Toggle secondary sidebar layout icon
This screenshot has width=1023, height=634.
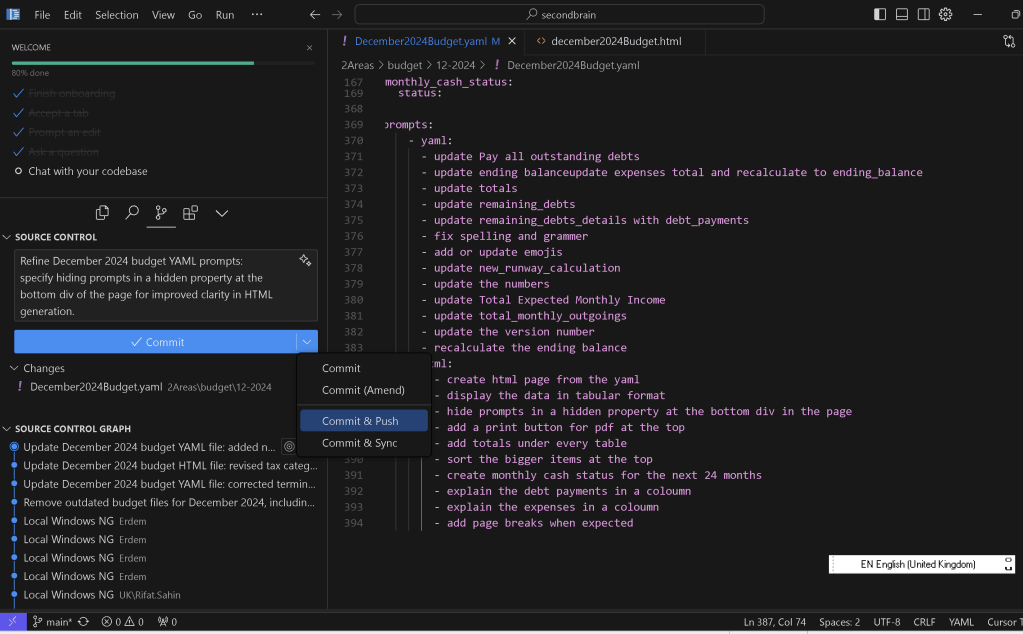[923, 14]
